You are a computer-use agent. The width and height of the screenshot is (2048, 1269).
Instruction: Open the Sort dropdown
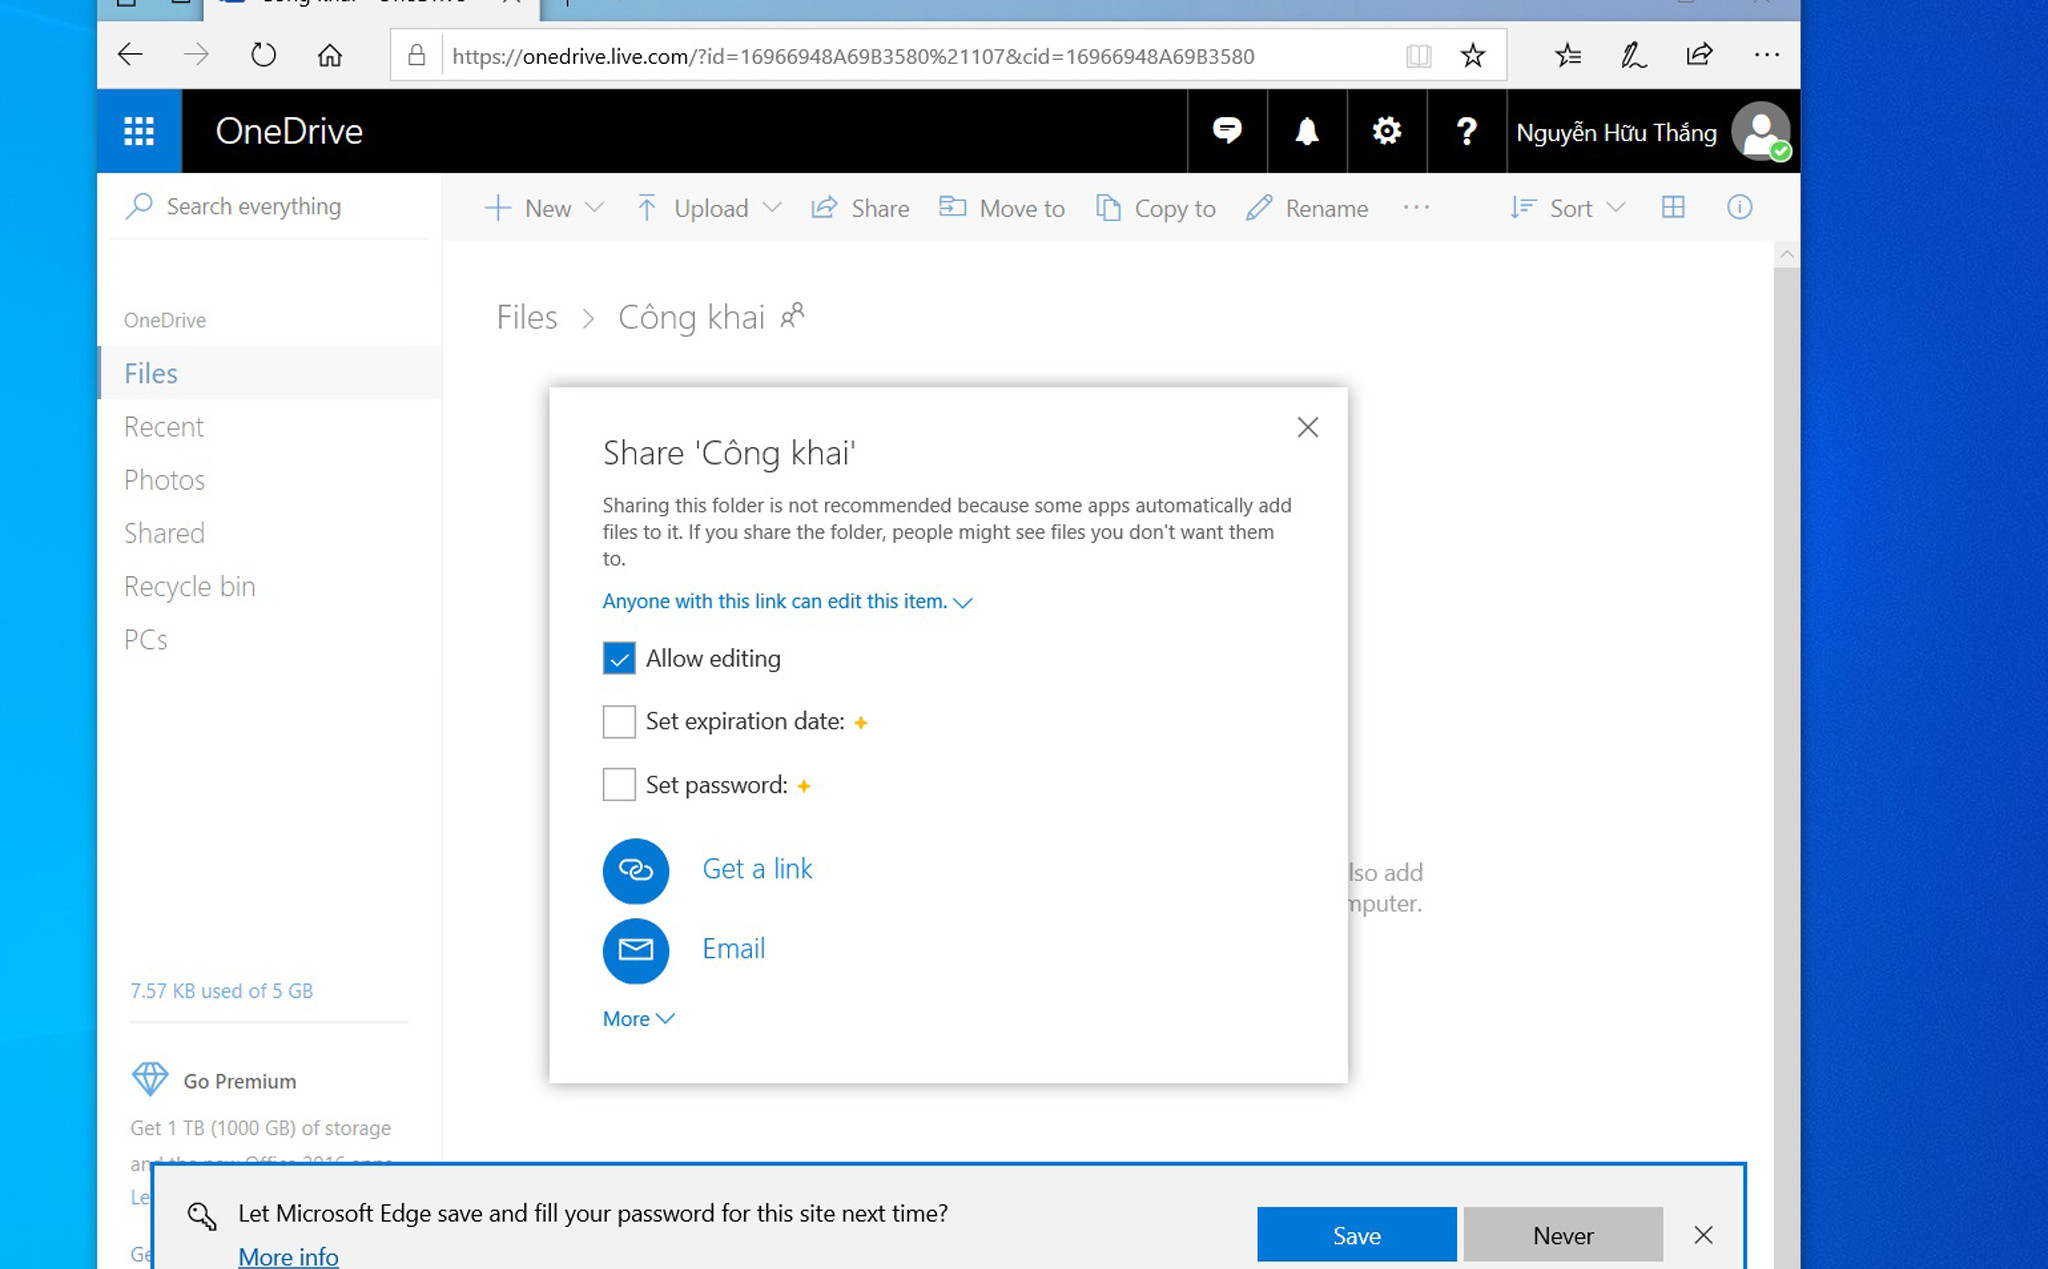click(x=1567, y=208)
